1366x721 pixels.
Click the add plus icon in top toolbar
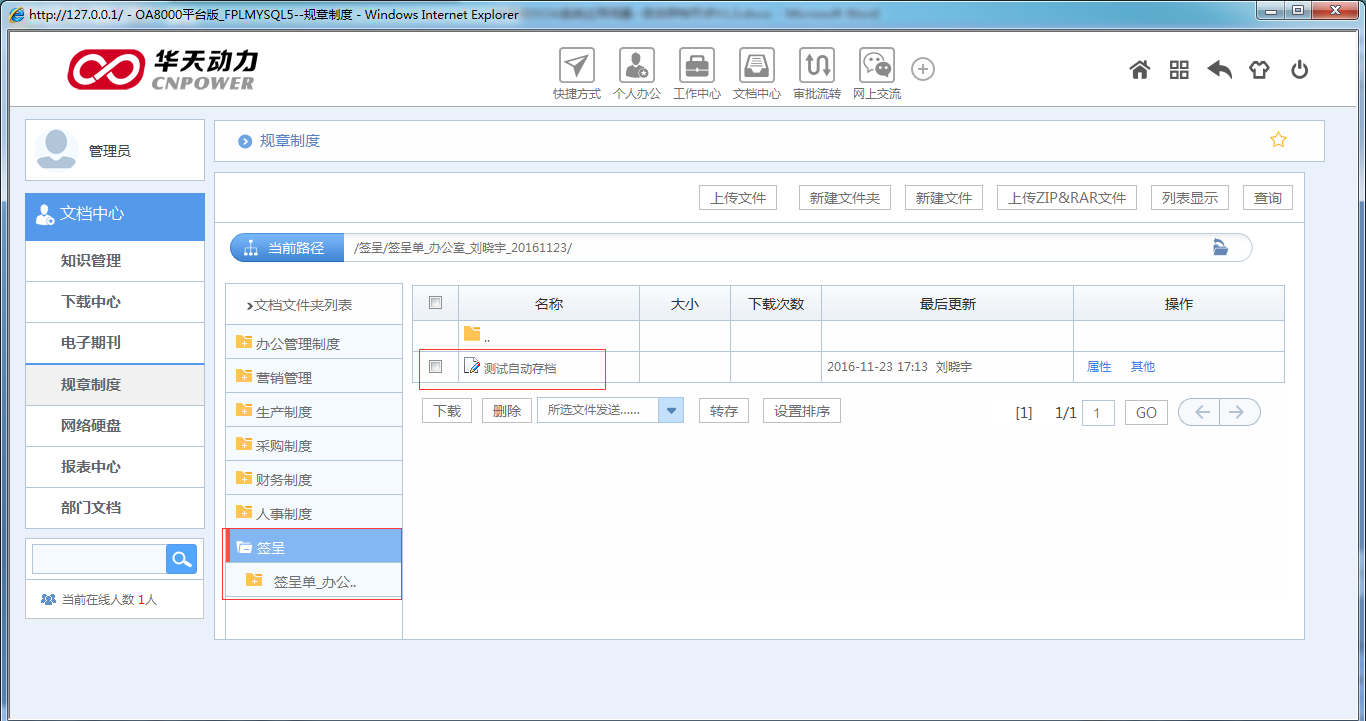[x=923, y=69]
